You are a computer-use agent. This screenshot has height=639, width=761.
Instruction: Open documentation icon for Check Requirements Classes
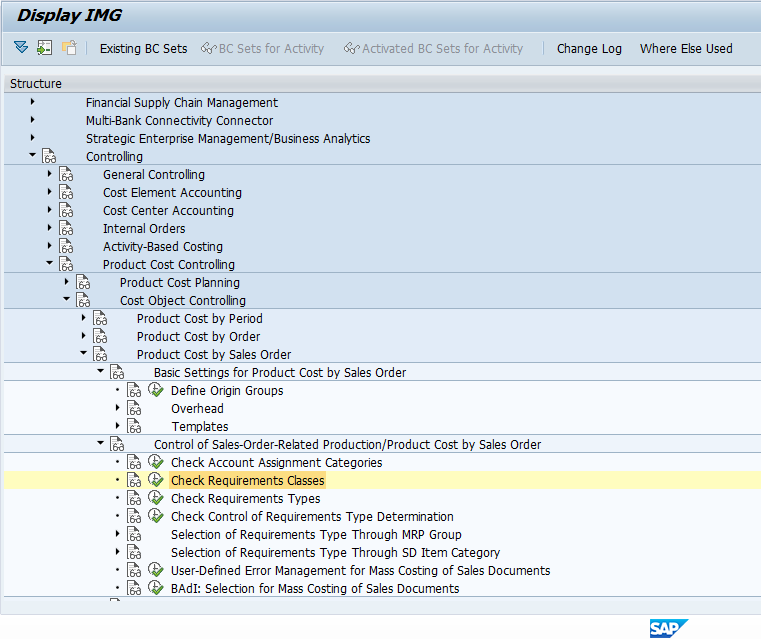(x=134, y=480)
